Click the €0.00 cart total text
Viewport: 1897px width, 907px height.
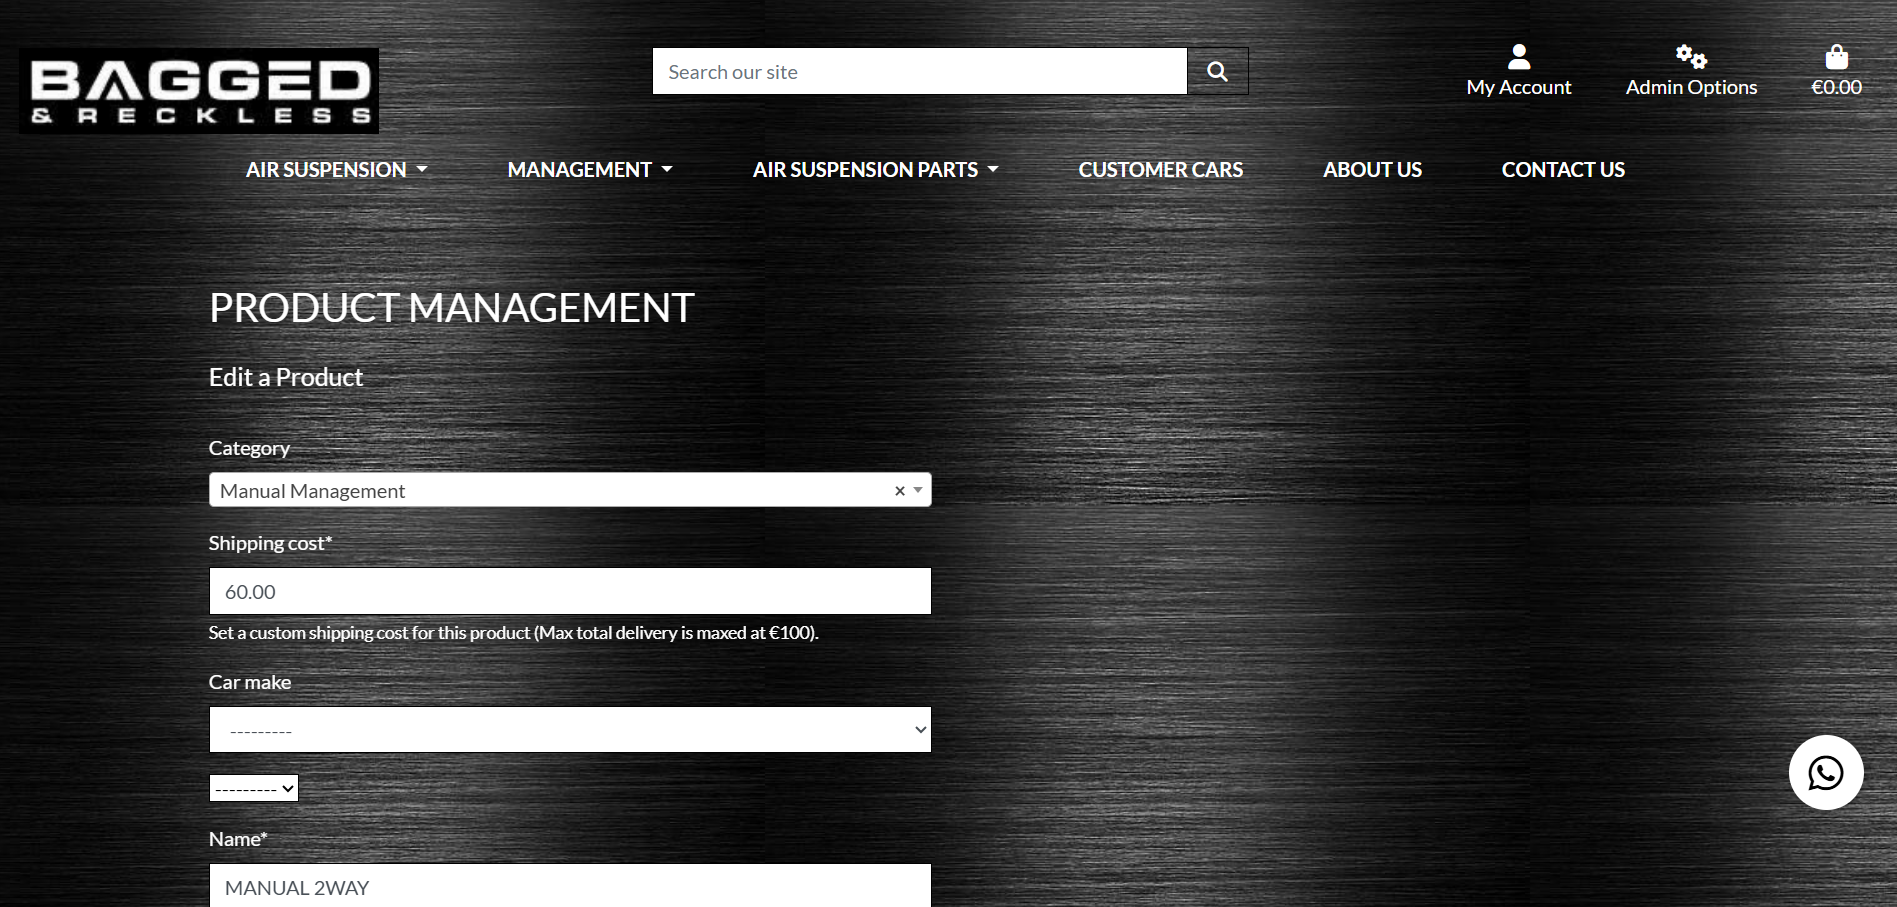pos(1836,88)
